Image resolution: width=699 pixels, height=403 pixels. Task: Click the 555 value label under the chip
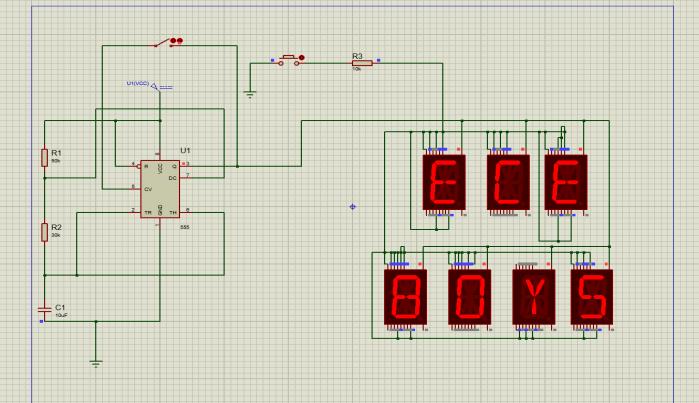pyautogui.click(x=185, y=227)
